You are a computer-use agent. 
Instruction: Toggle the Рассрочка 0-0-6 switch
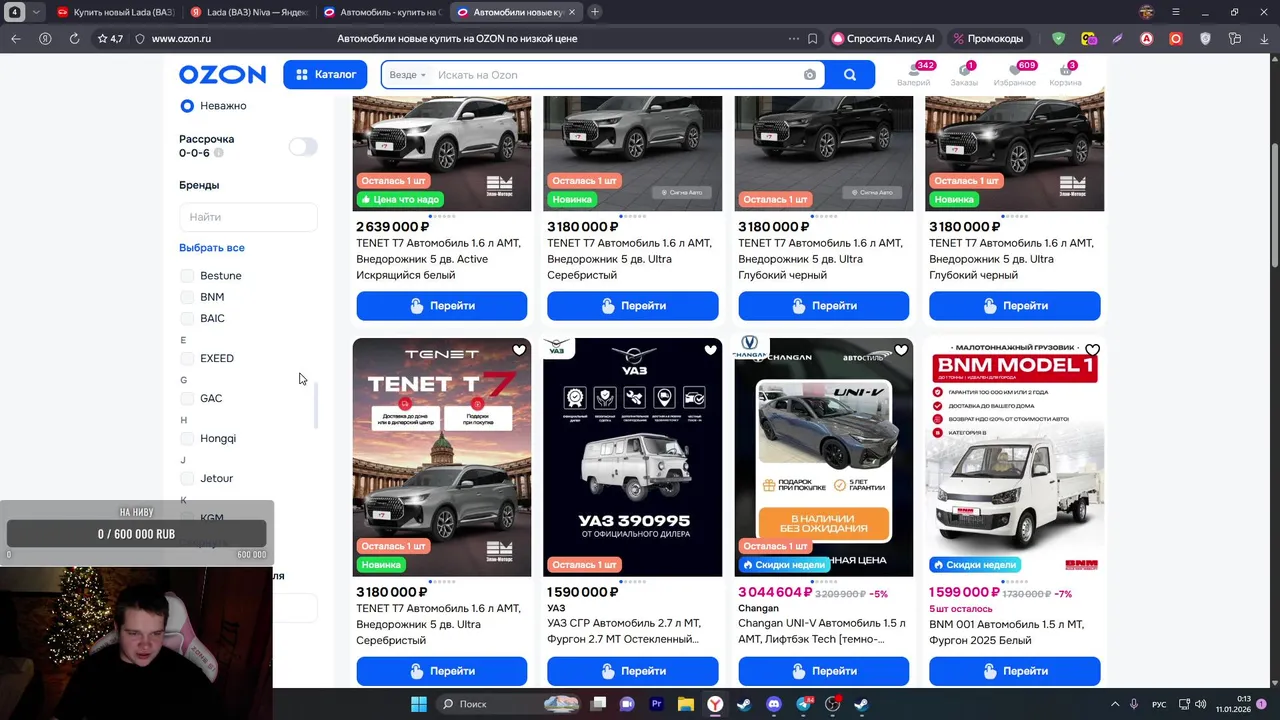[302, 146]
